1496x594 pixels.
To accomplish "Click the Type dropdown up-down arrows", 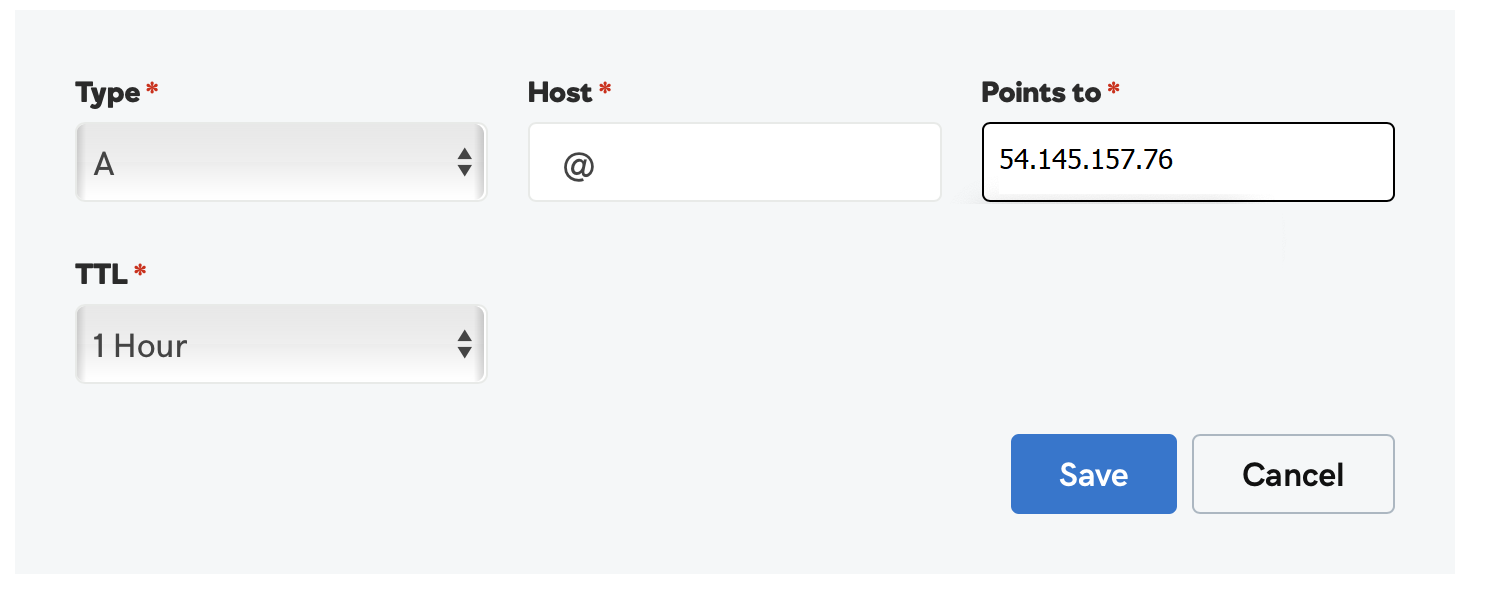I will tap(464, 162).
